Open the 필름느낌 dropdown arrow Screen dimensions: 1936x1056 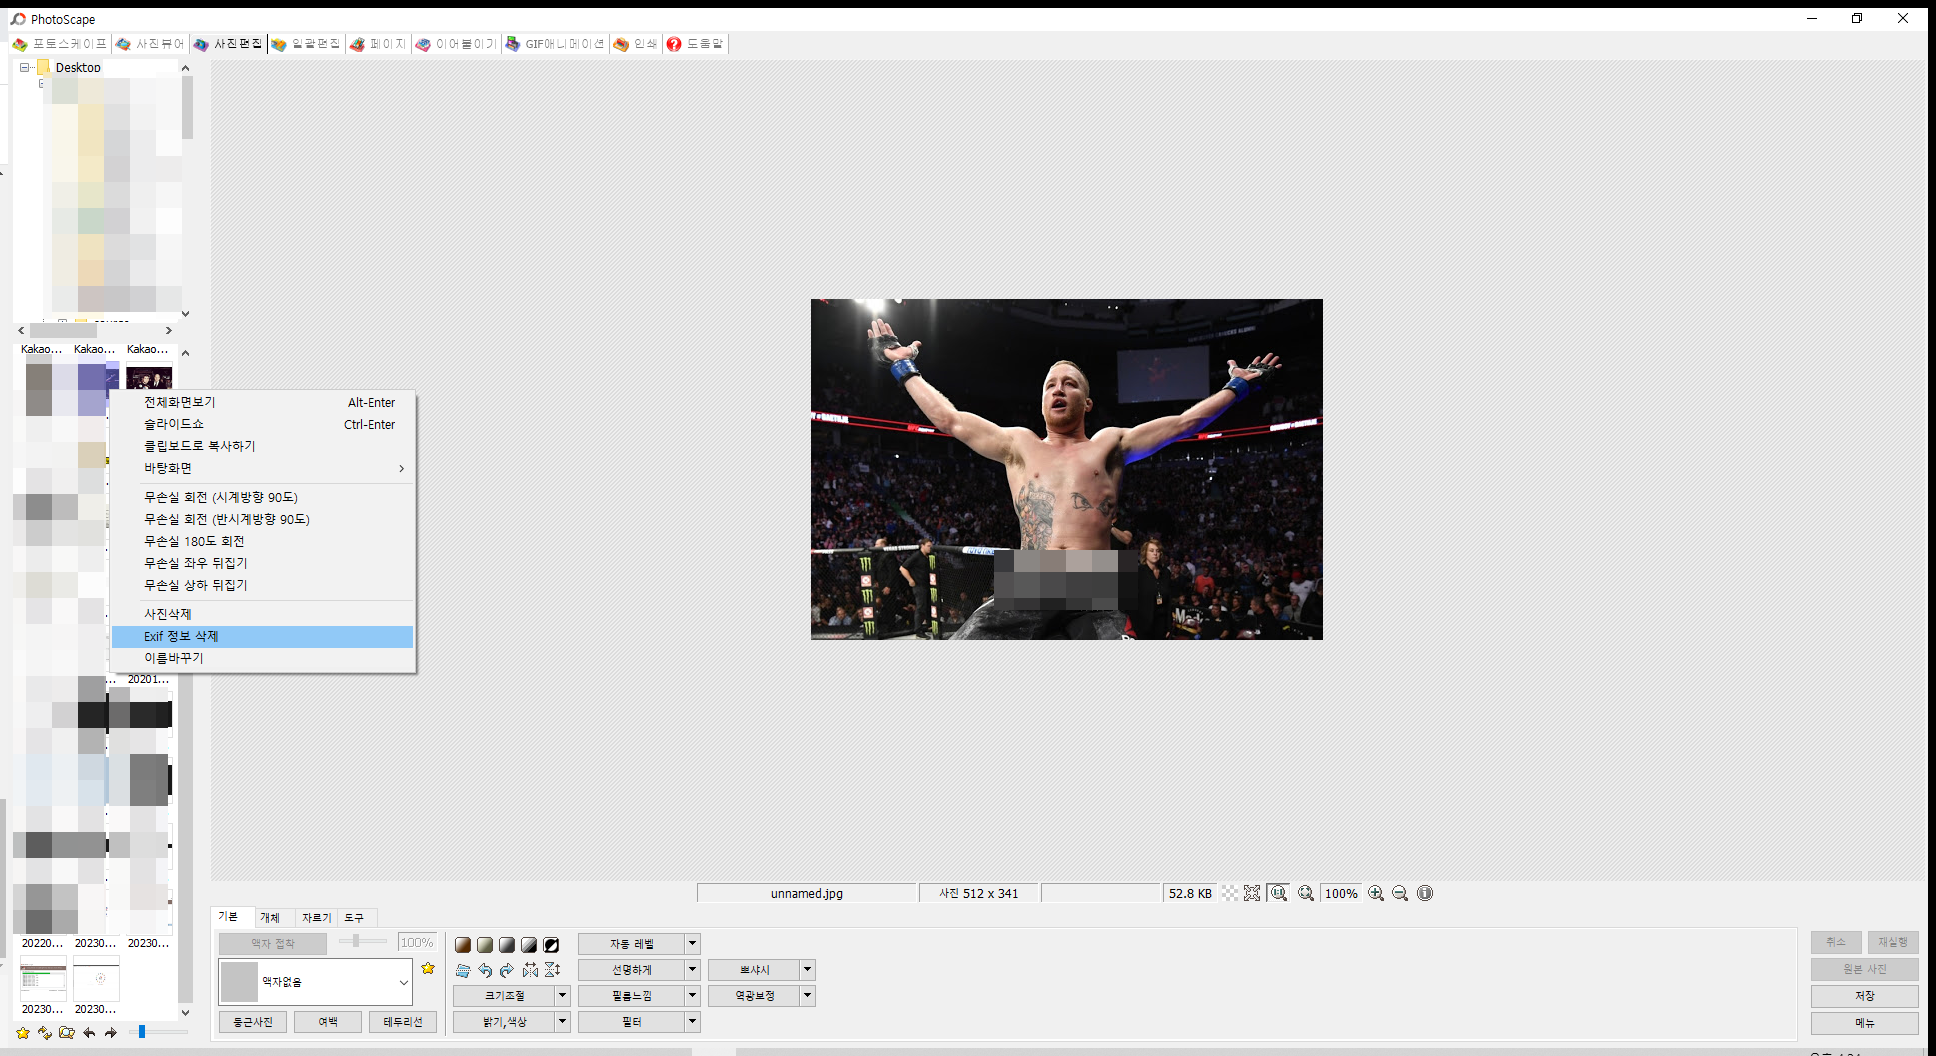click(x=692, y=996)
